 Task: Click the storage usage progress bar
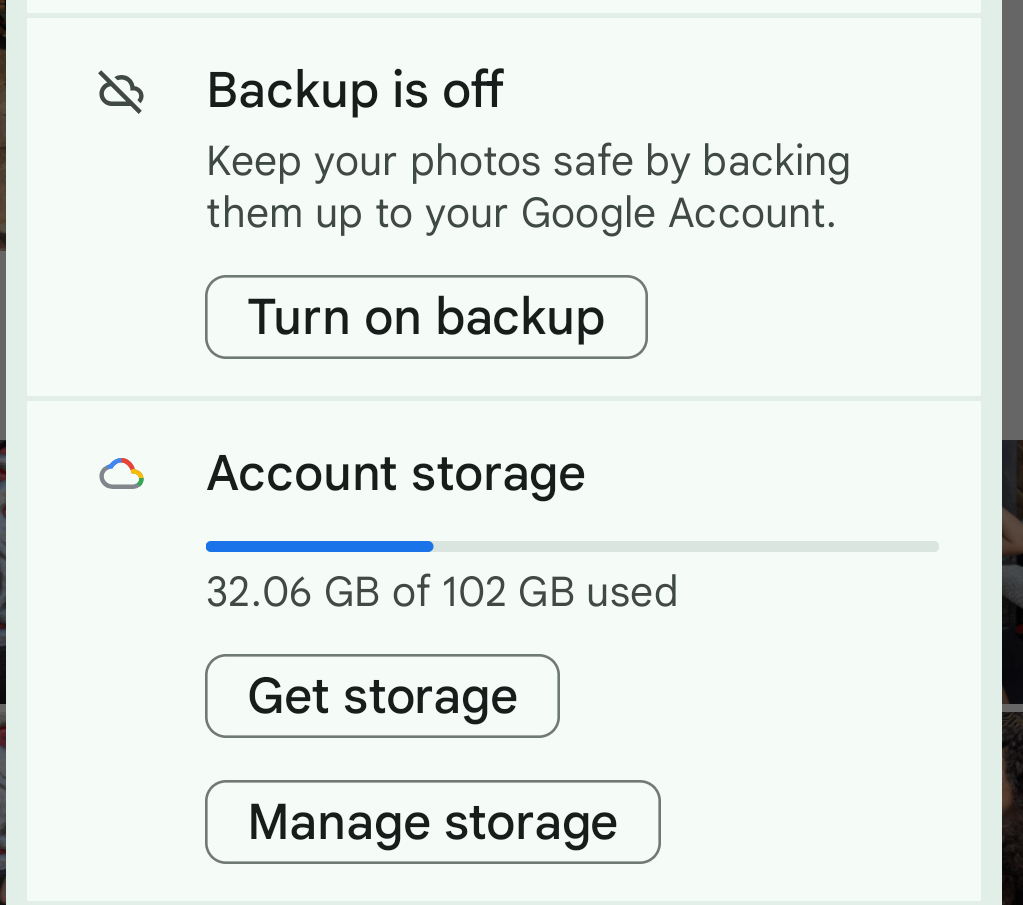coord(572,546)
